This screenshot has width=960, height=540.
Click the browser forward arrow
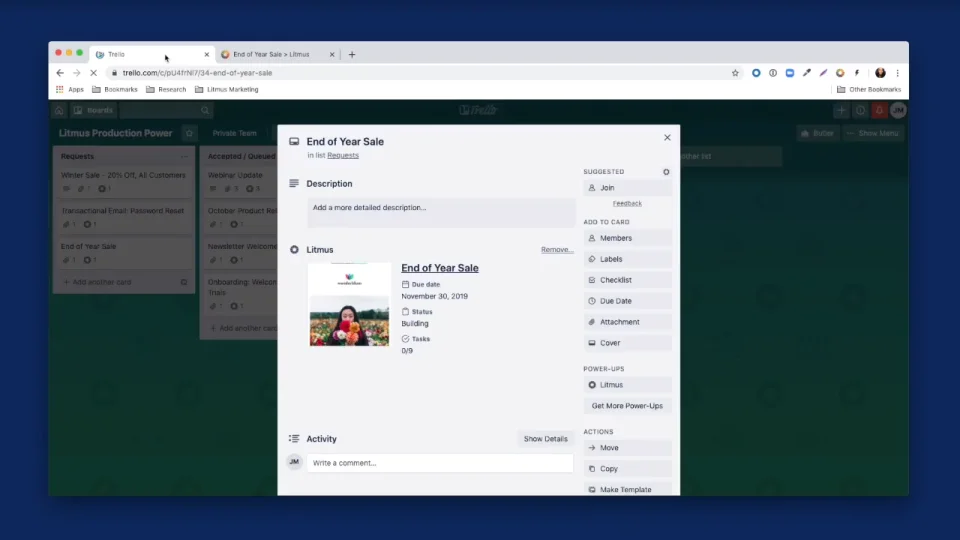pyautogui.click(x=77, y=73)
